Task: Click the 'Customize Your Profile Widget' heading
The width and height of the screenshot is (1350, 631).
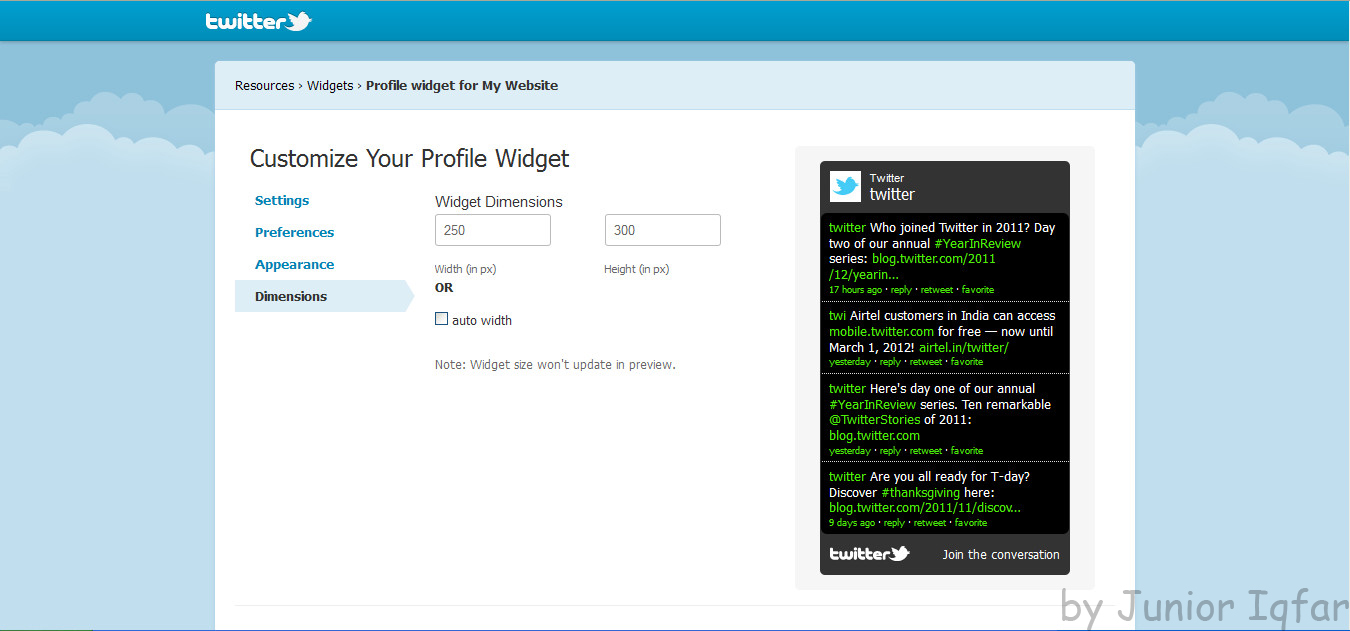Action: coord(409,159)
